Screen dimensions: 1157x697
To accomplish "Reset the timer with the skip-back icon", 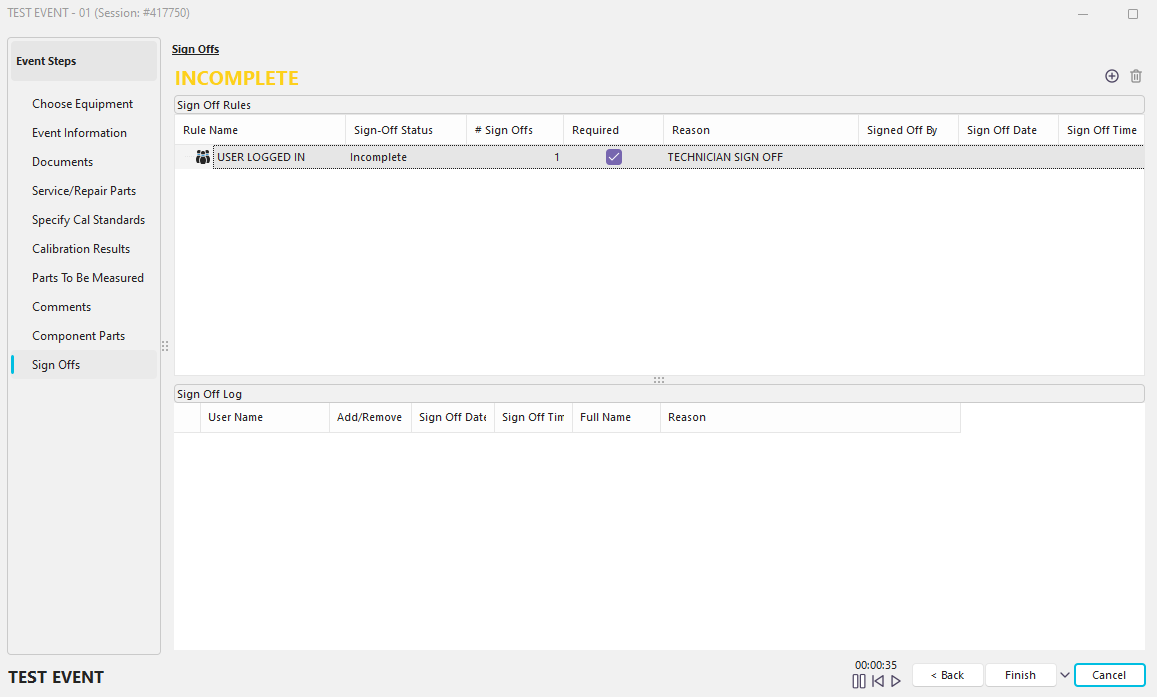I will coord(877,681).
